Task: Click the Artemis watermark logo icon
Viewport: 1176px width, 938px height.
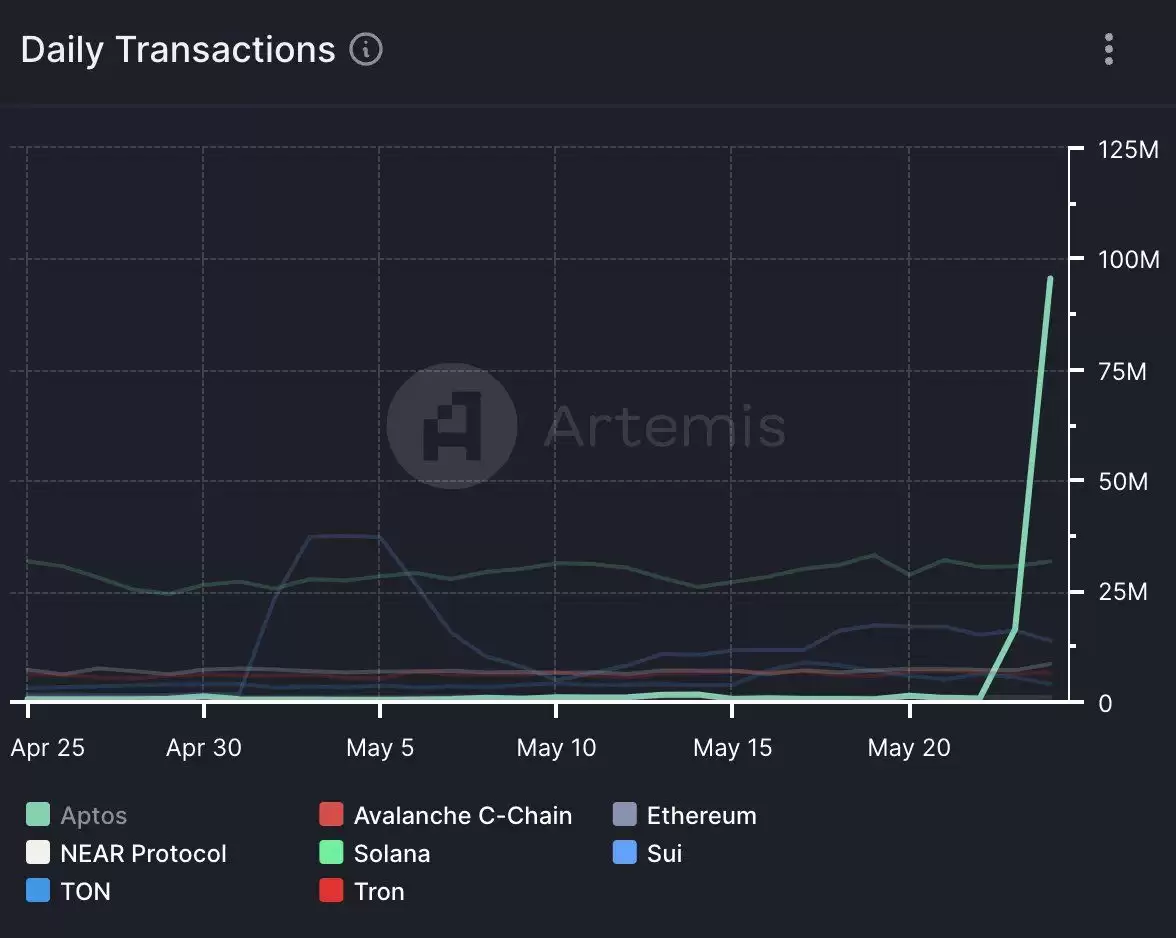Action: 452,426
